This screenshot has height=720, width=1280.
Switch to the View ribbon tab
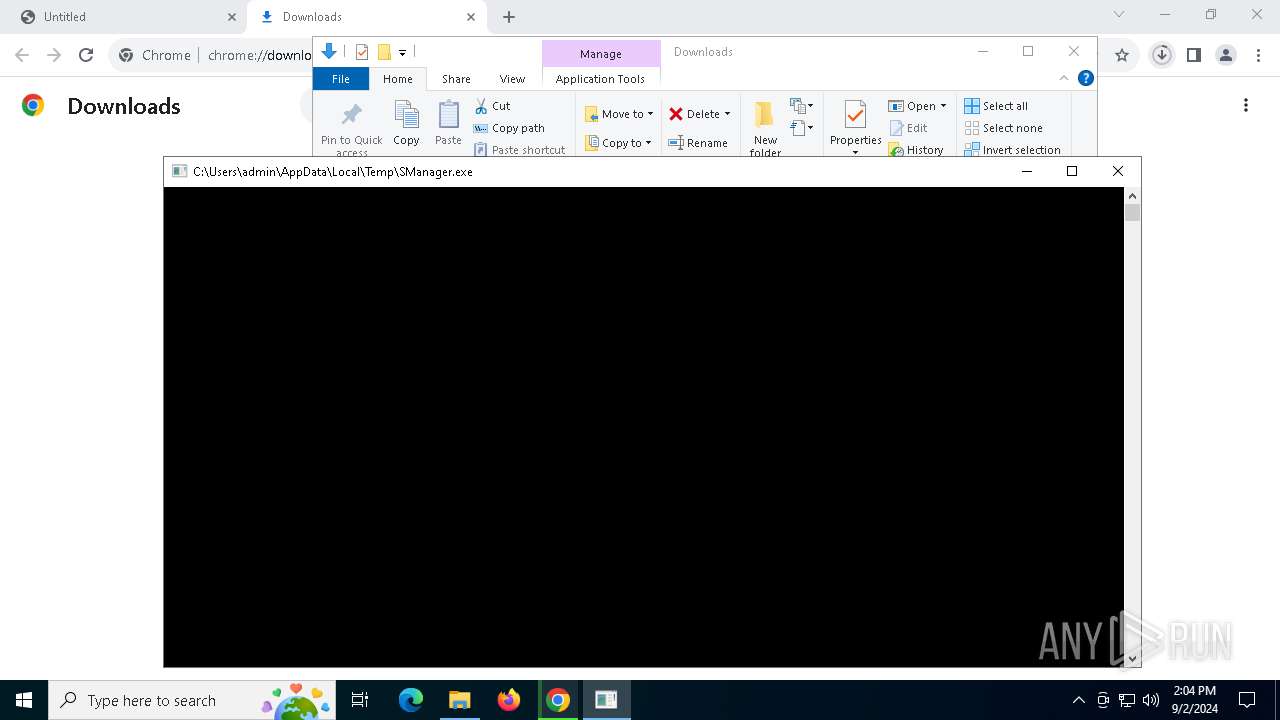512,79
